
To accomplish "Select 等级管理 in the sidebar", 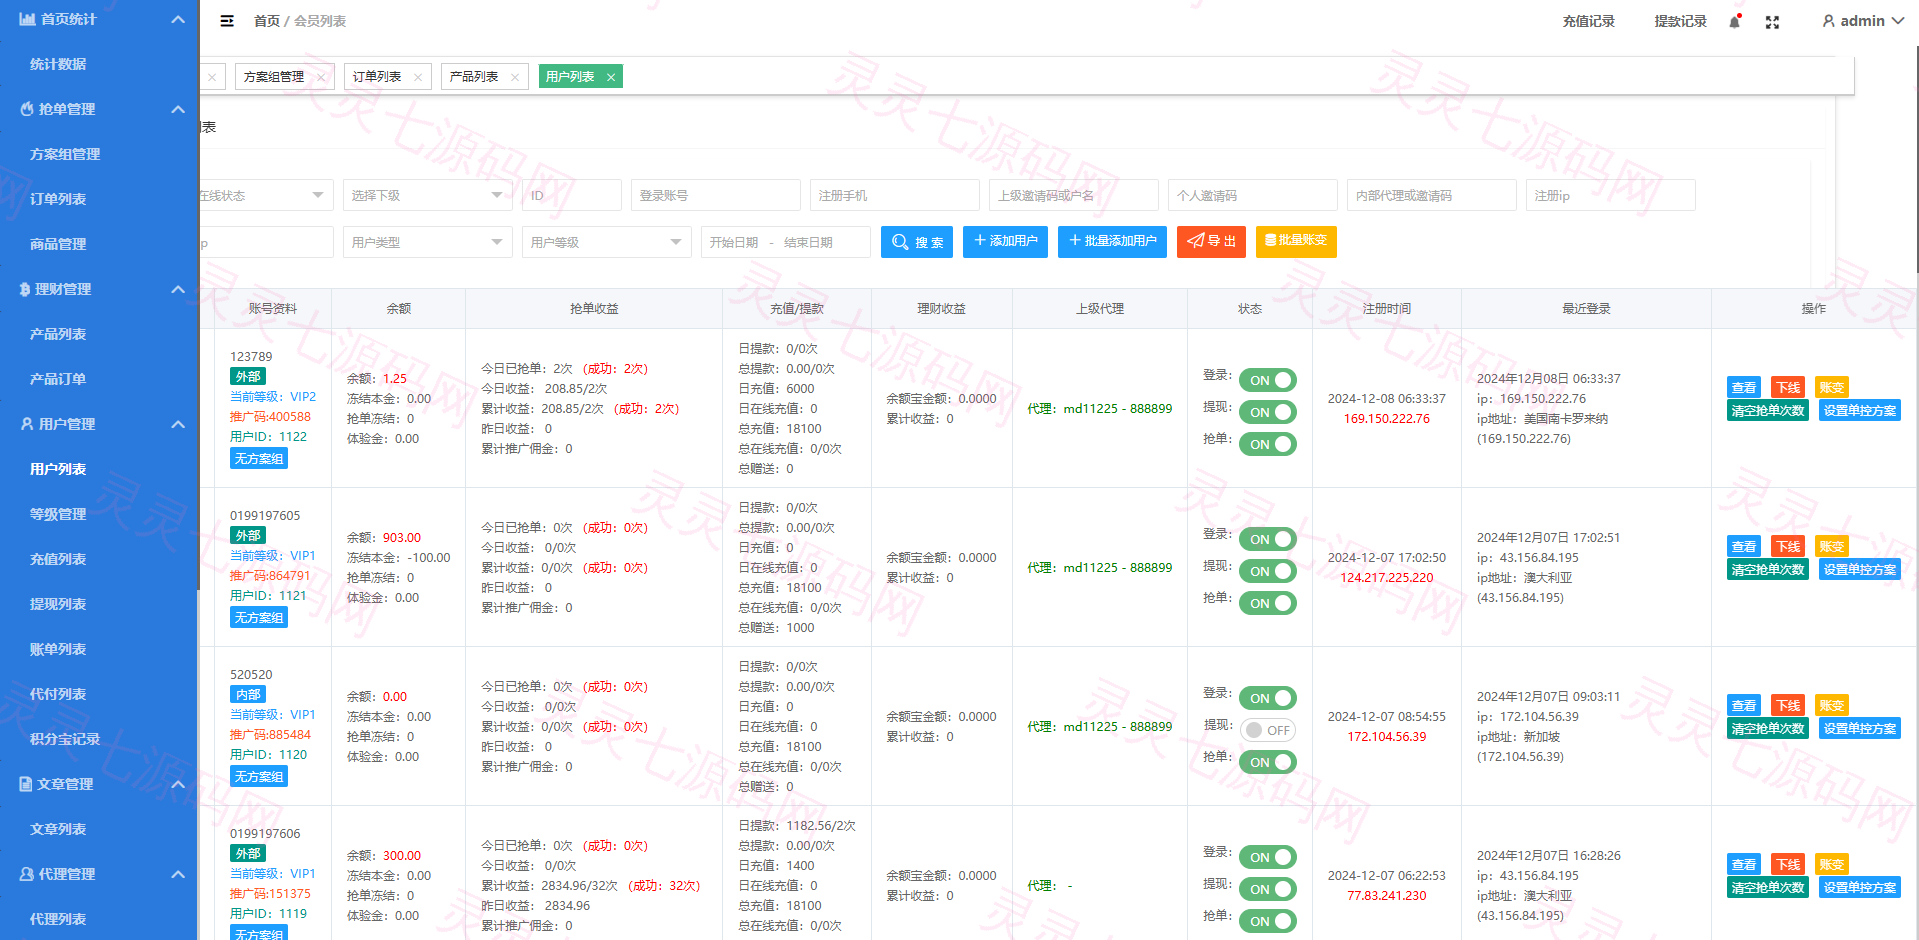I will pos(58,514).
